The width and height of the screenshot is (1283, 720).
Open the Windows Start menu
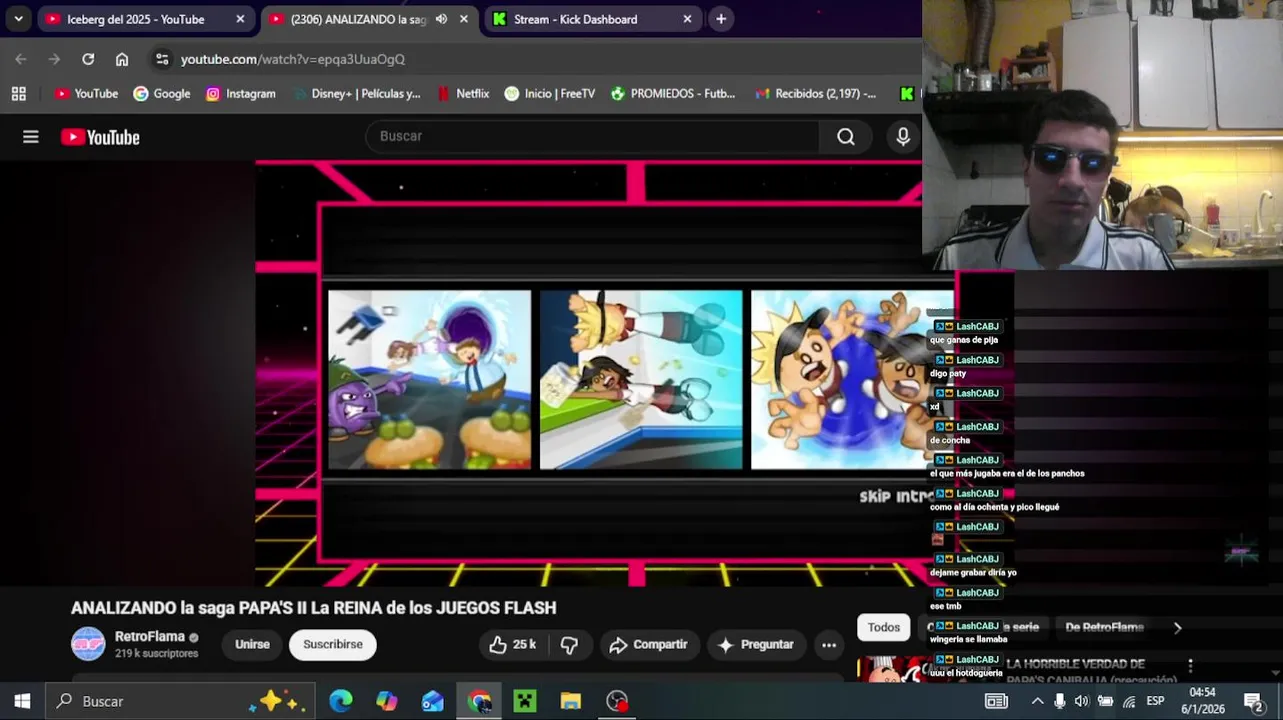22,701
